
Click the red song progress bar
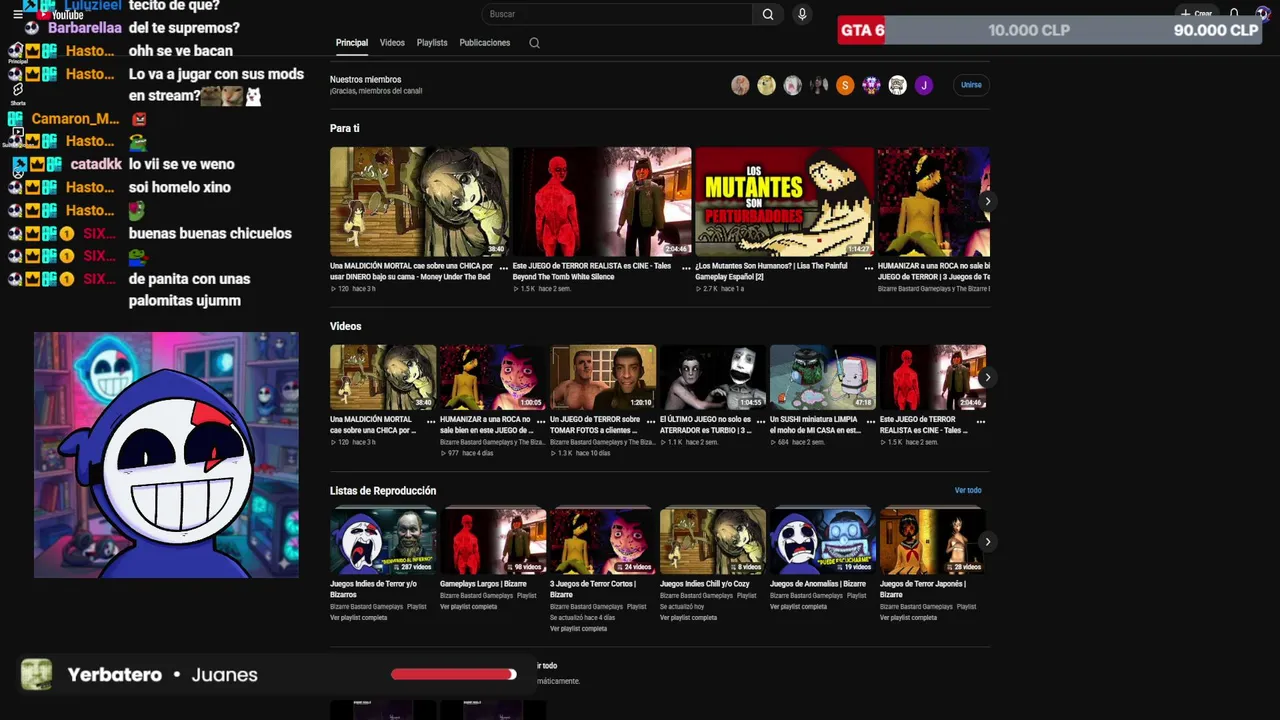point(453,674)
